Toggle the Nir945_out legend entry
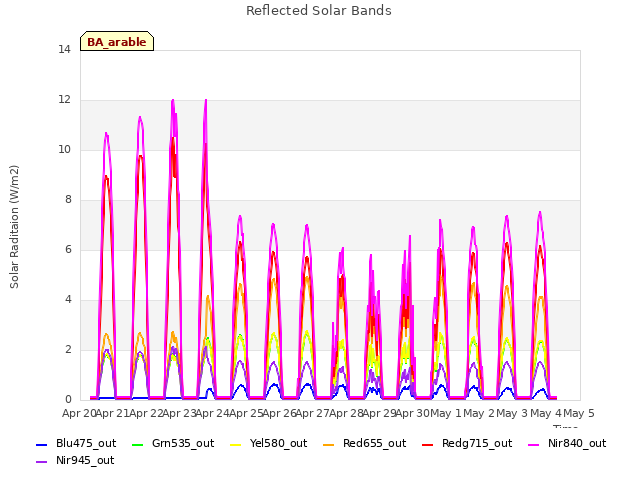640x480 pixels. 75,460
